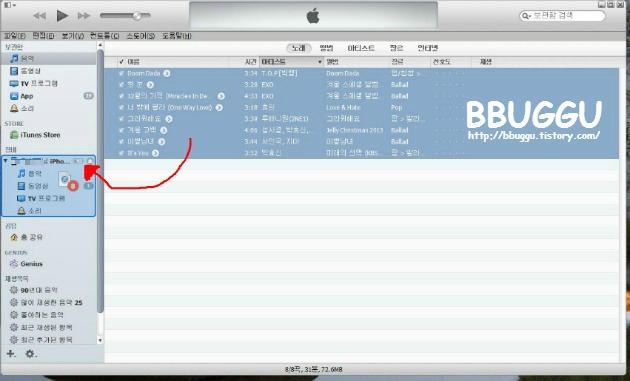Screen dimensions: 630x381
Task: Adjust the volume slider knob
Action: (x=137, y=16)
